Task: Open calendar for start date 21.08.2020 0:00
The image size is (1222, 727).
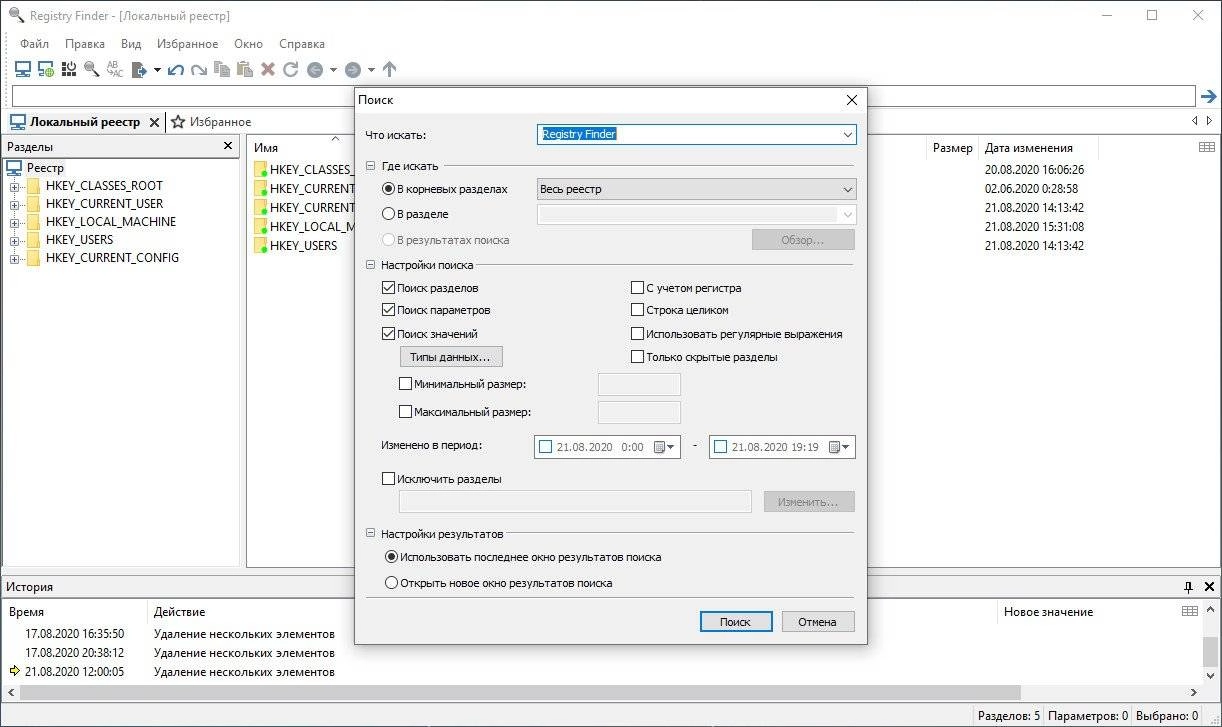Action: tap(665, 447)
